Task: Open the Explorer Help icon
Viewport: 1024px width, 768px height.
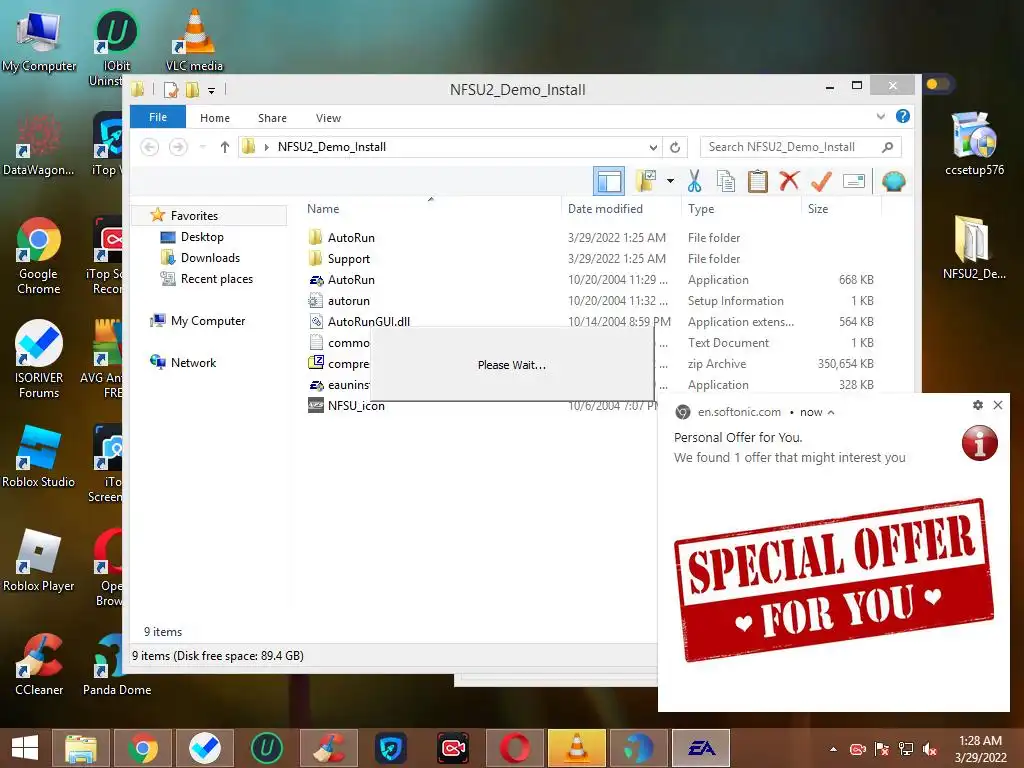Action: 903,116
